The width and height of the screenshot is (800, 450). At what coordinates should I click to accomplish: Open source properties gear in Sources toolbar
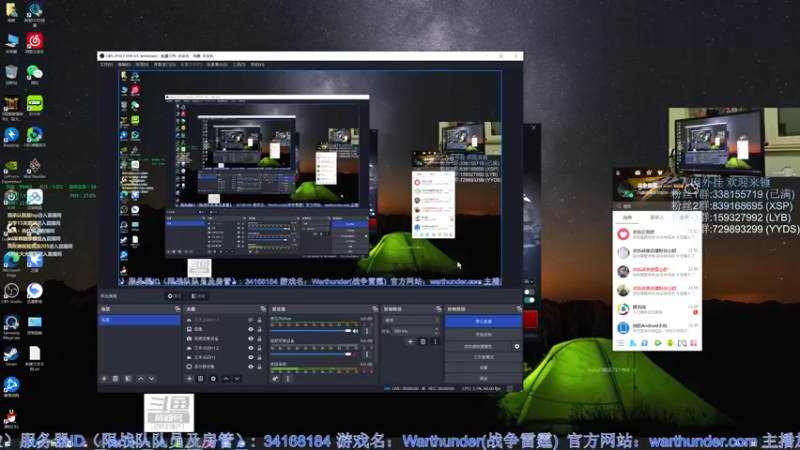pyautogui.click(x=213, y=379)
